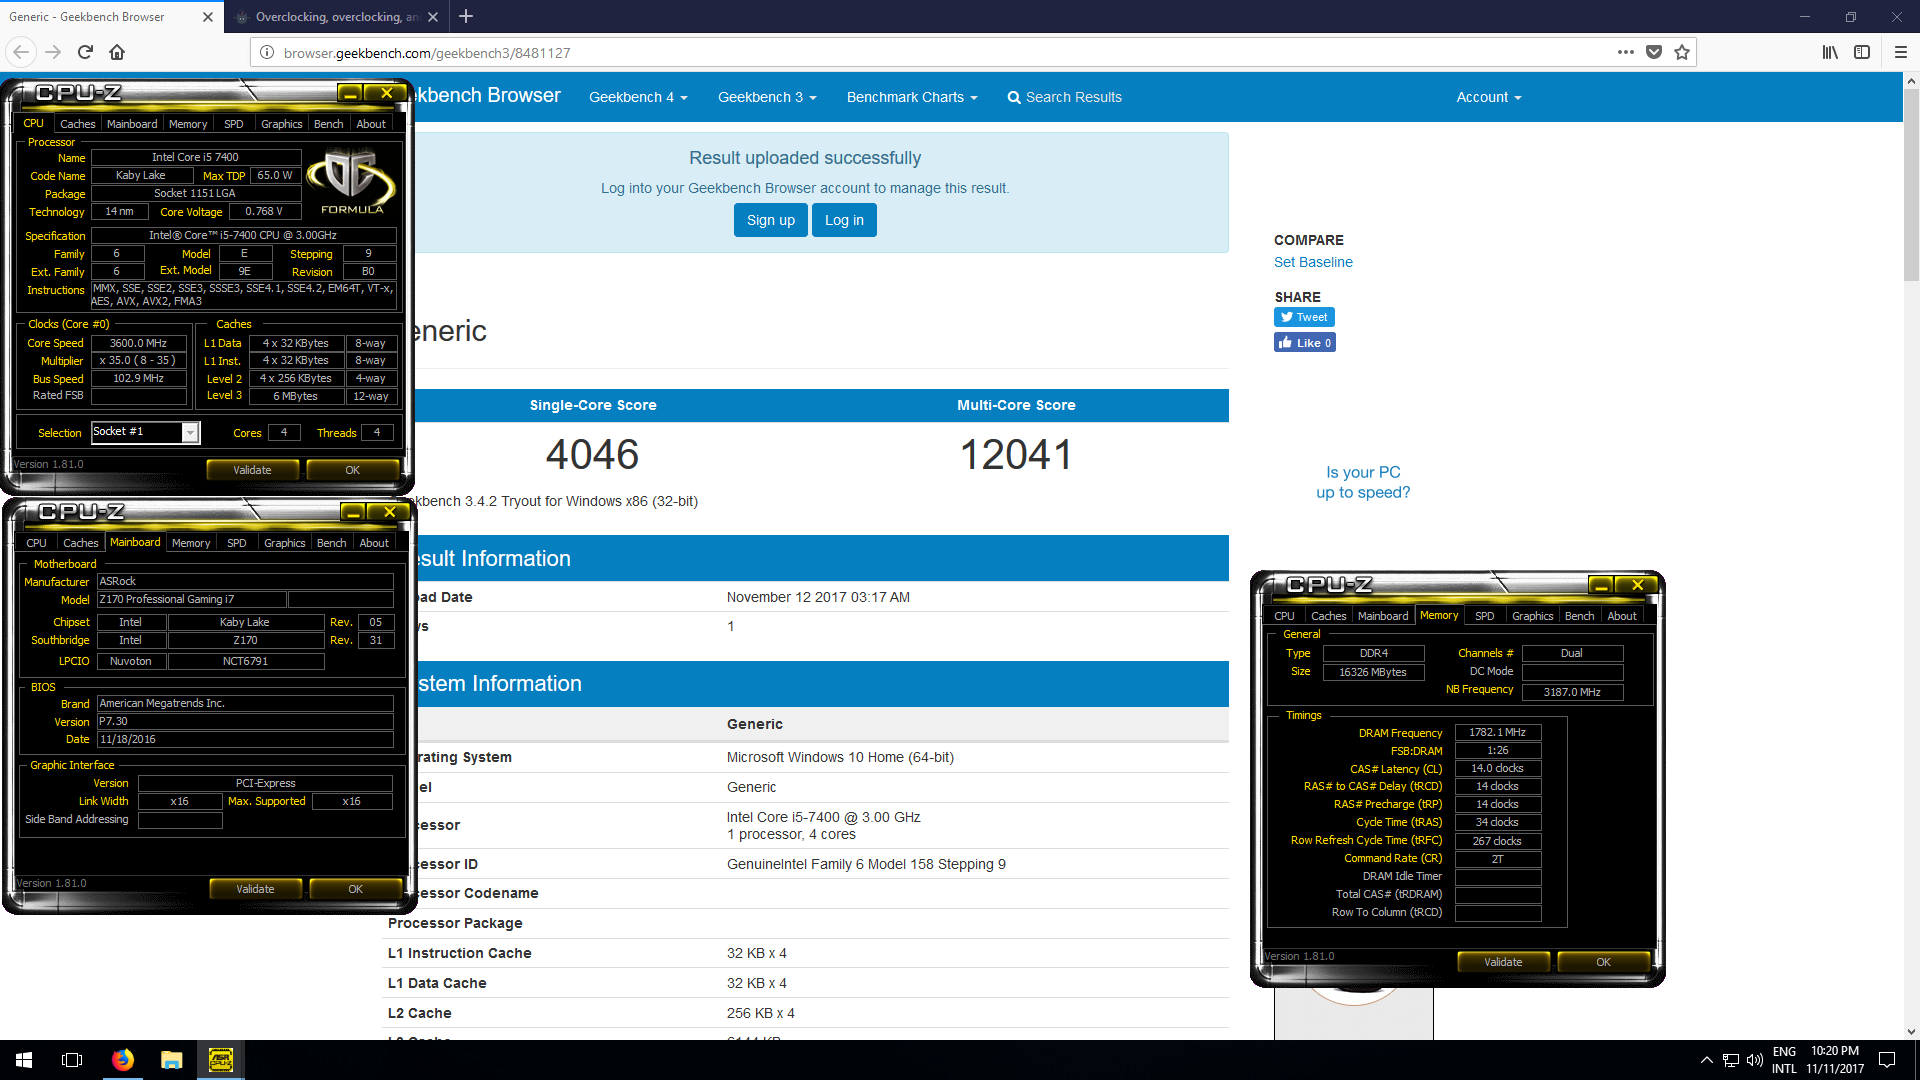Switch to Caches tab in top CPU-Z window
The image size is (1920, 1080).
pos(77,124)
